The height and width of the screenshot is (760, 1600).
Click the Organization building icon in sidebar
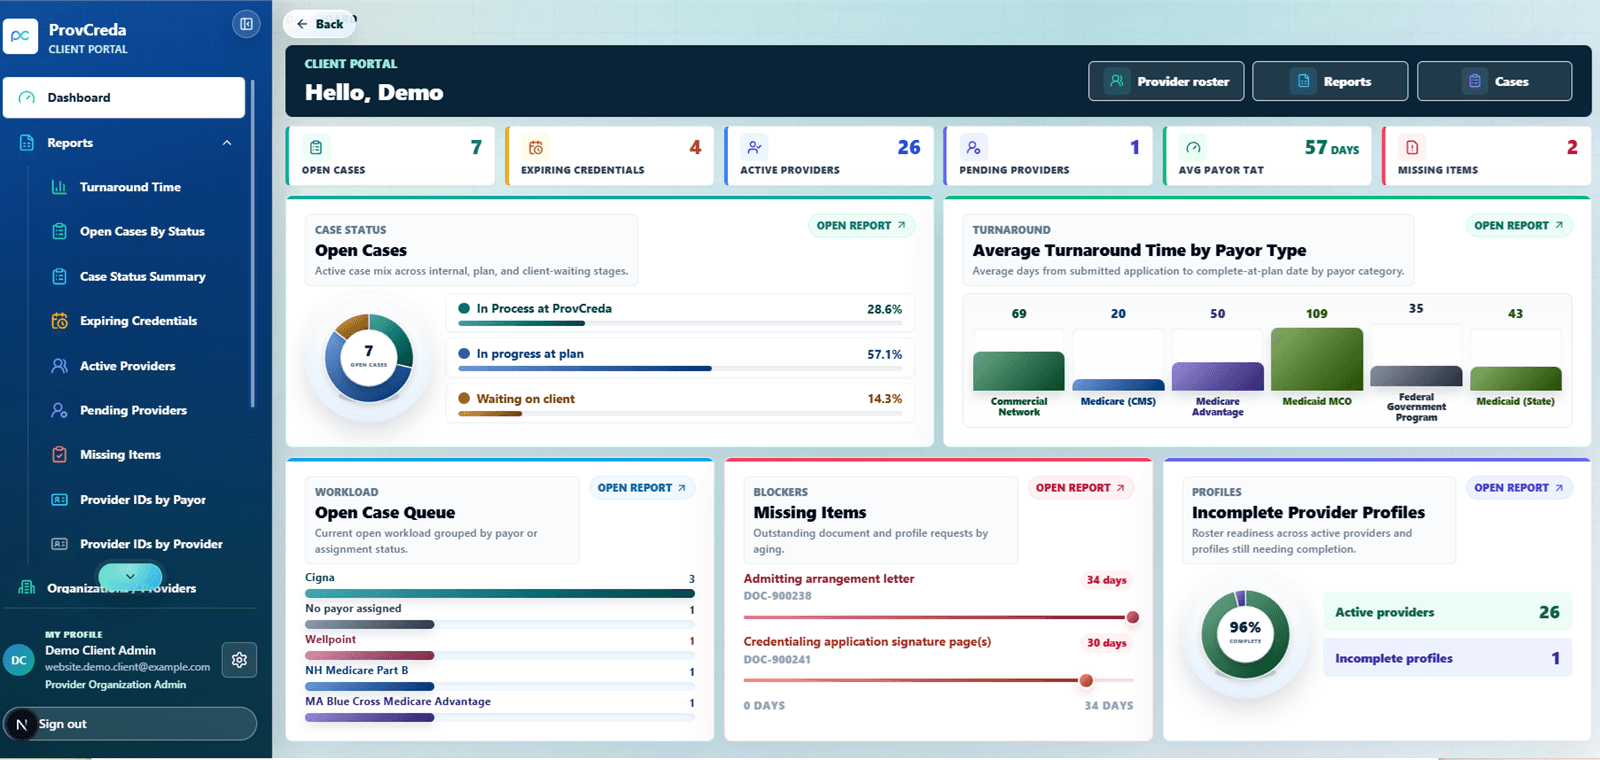pyautogui.click(x=27, y=587)
